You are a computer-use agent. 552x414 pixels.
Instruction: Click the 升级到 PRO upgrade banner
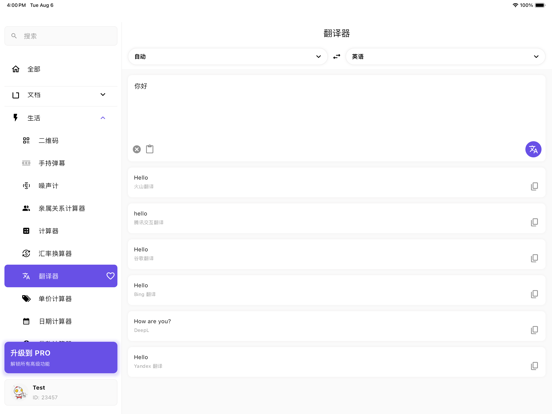[61, 357]
